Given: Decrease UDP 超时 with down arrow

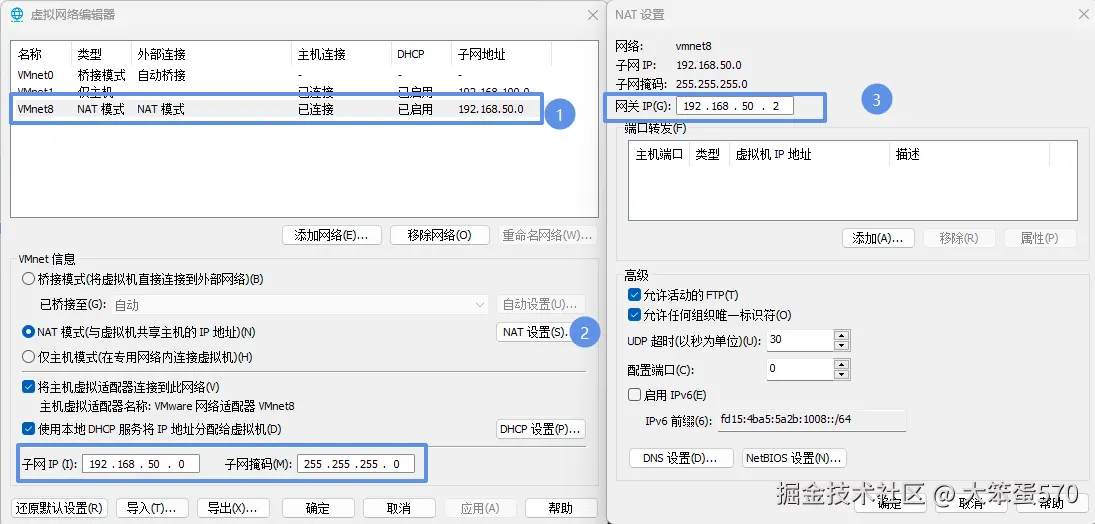Looking at the screenshot, I should tap(842, 346).
